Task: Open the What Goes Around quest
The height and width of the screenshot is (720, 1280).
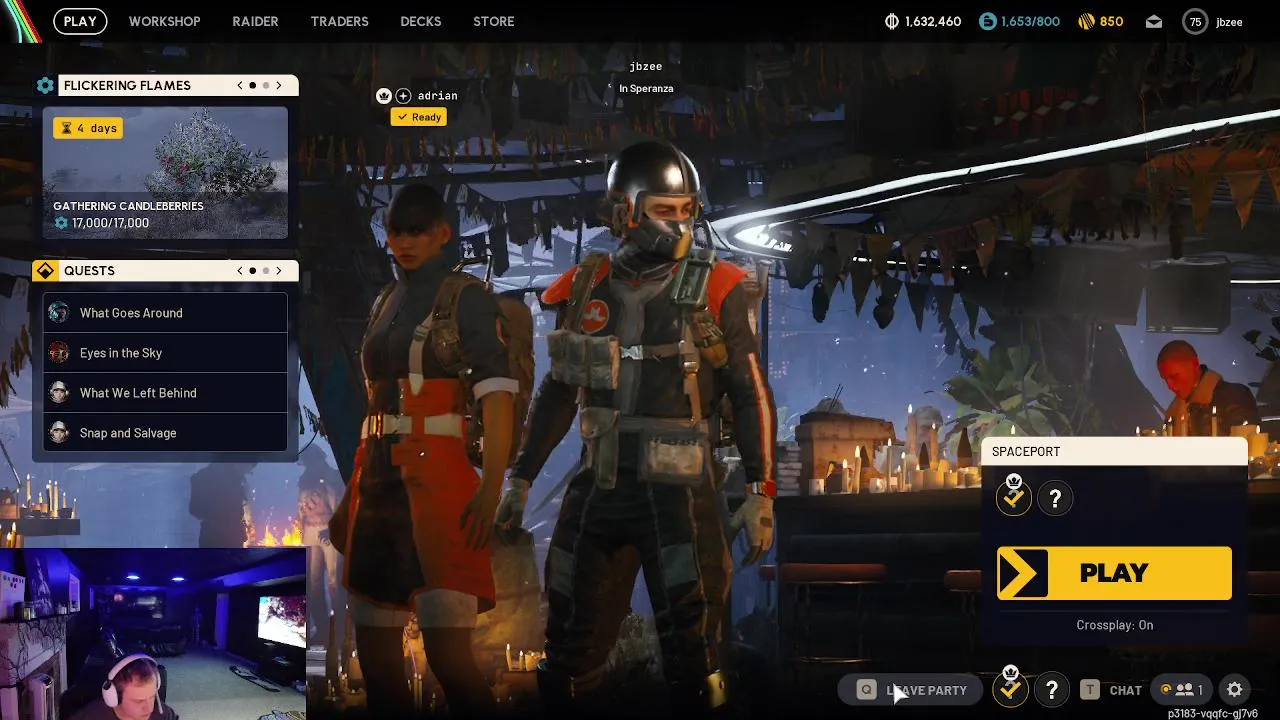Action: pos(165,313)
